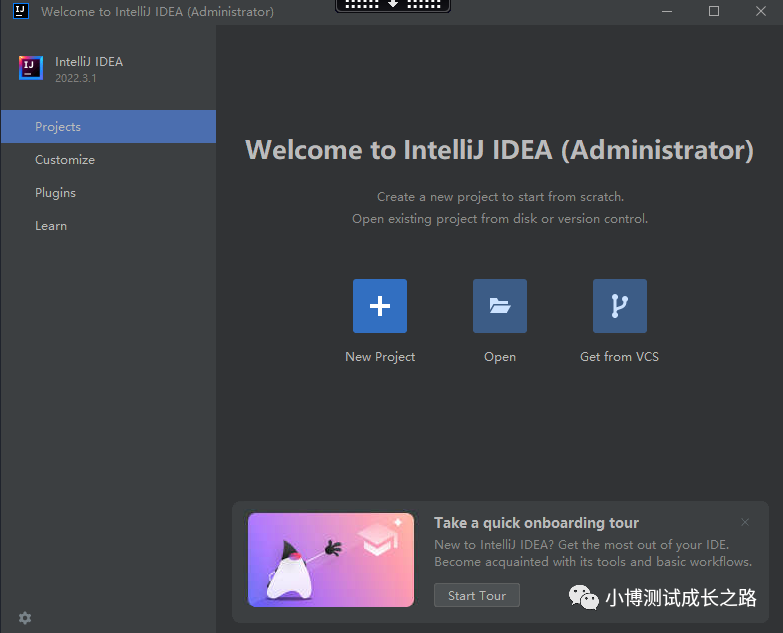Click the toolbar handle at top center

393,5
